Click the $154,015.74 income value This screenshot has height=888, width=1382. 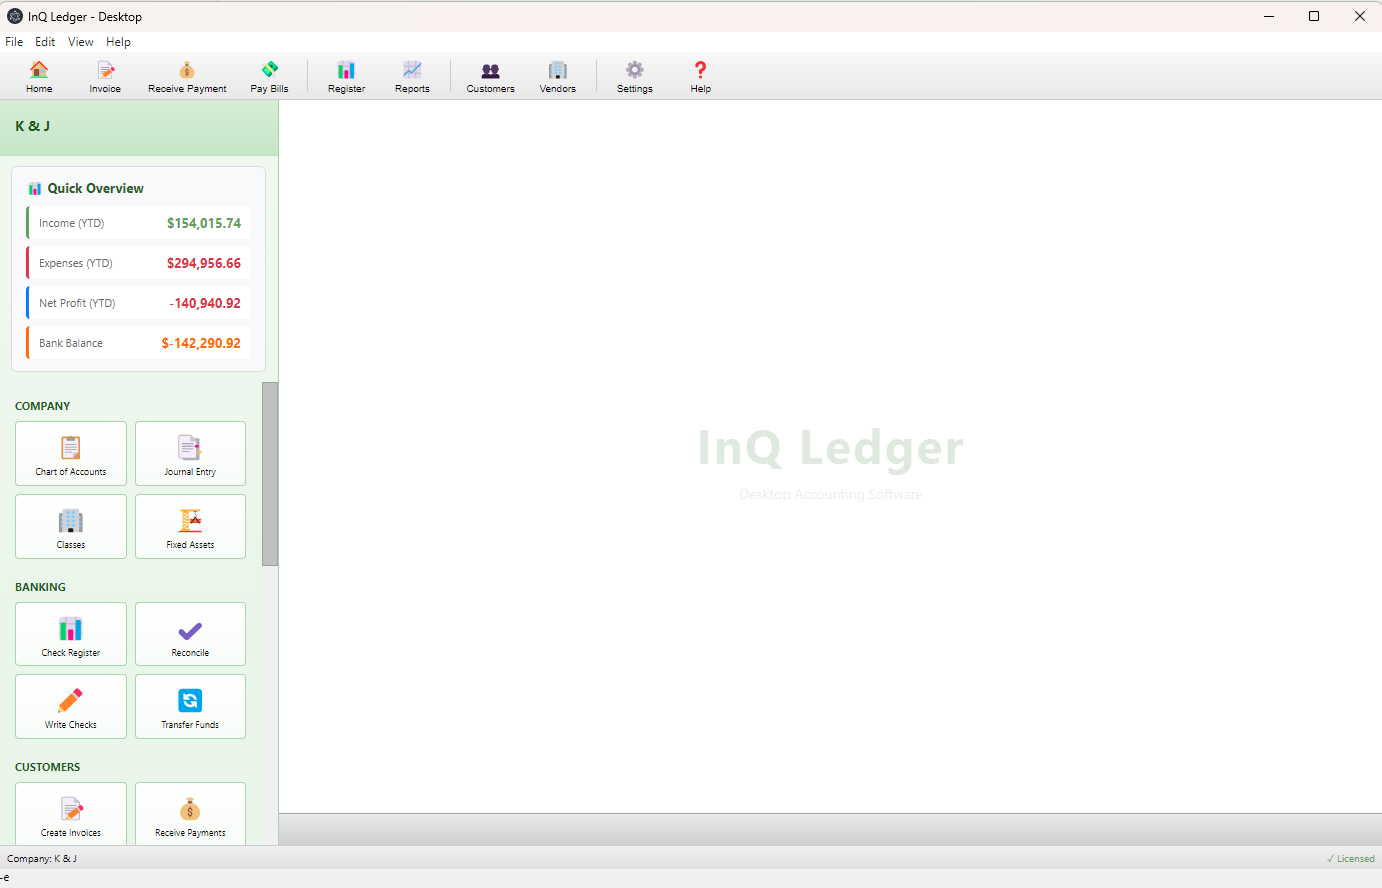[204, 223]
